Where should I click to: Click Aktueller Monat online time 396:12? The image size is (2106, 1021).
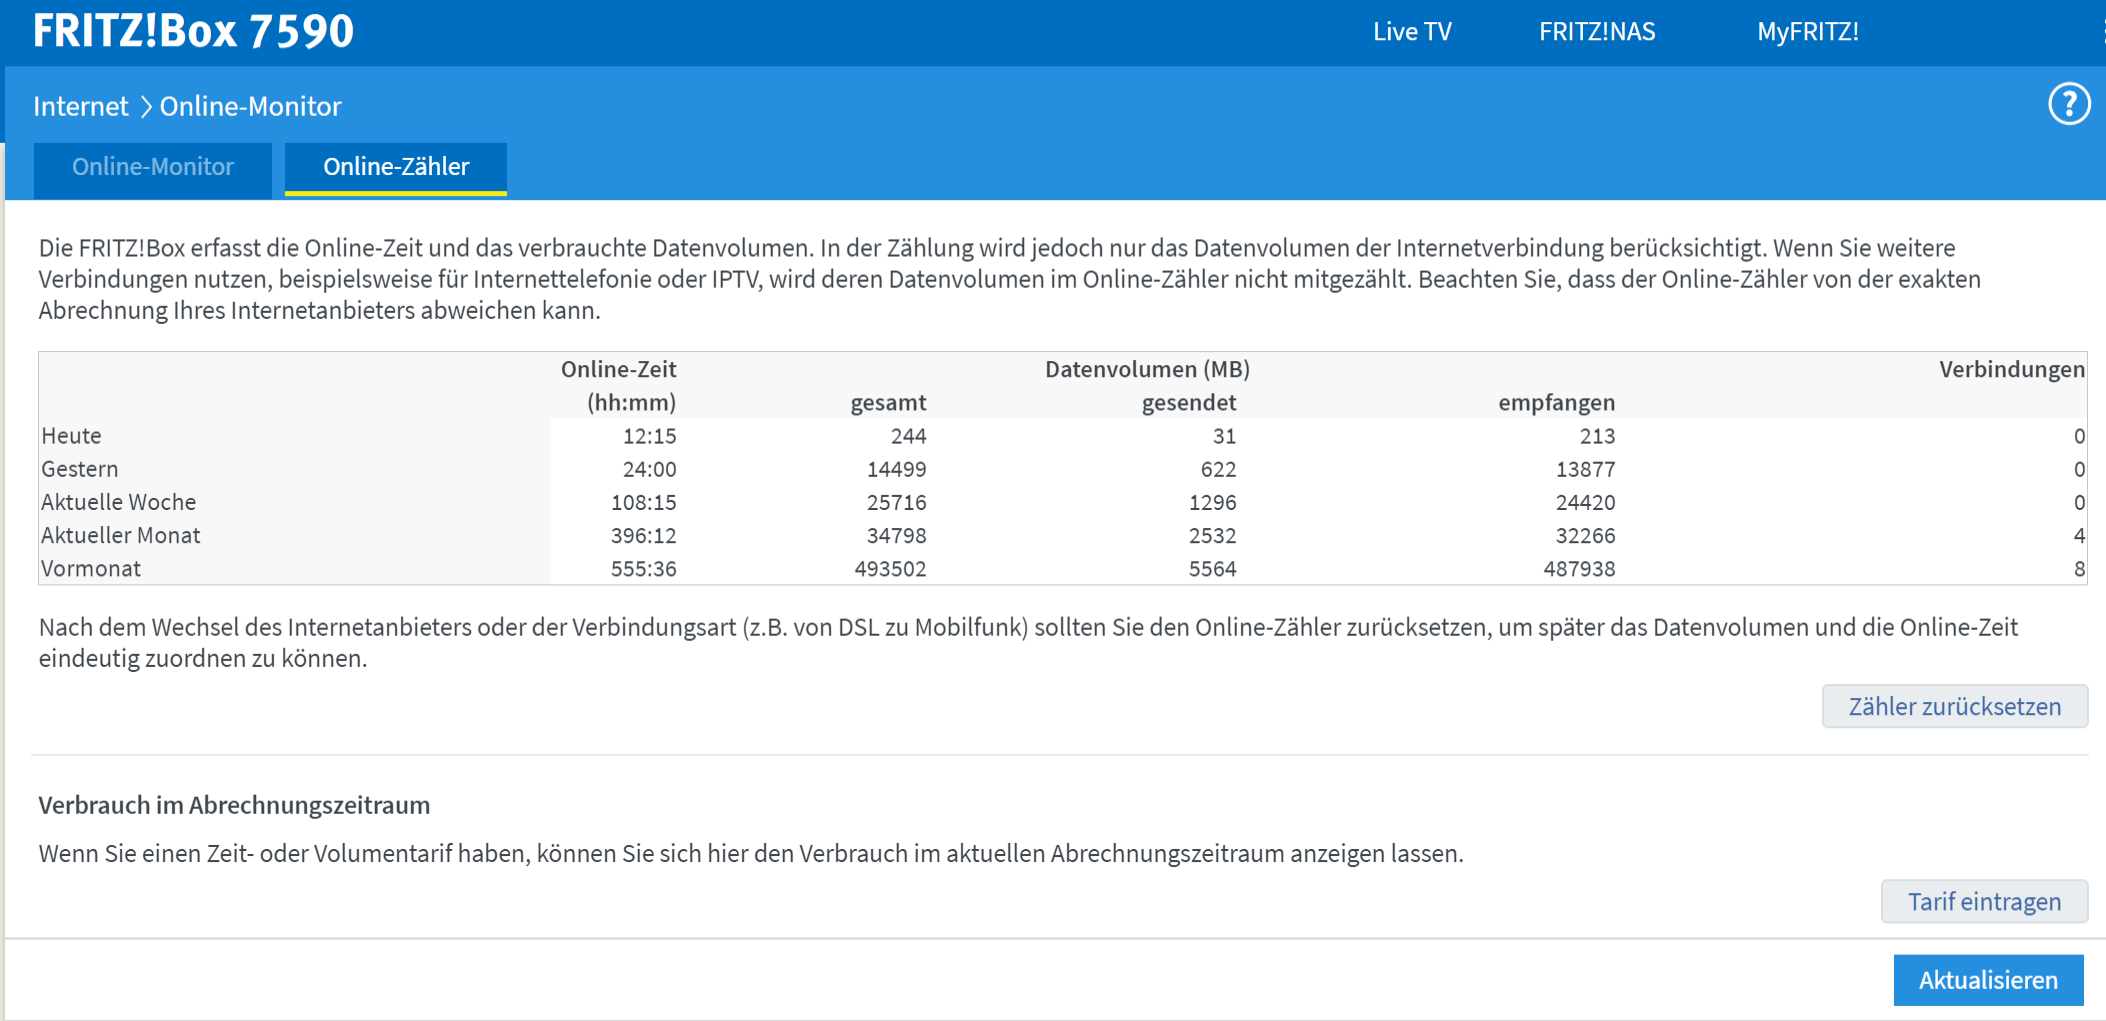point(643,535)
